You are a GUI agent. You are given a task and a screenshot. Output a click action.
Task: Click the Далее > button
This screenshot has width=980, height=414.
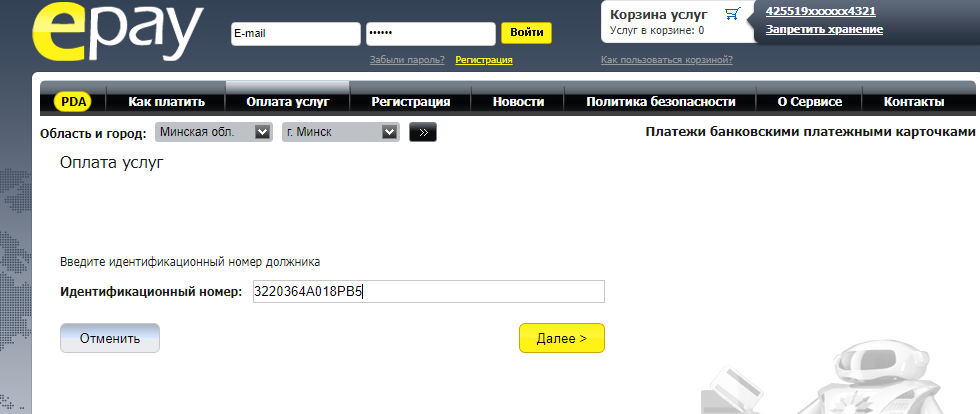(562, 338)
